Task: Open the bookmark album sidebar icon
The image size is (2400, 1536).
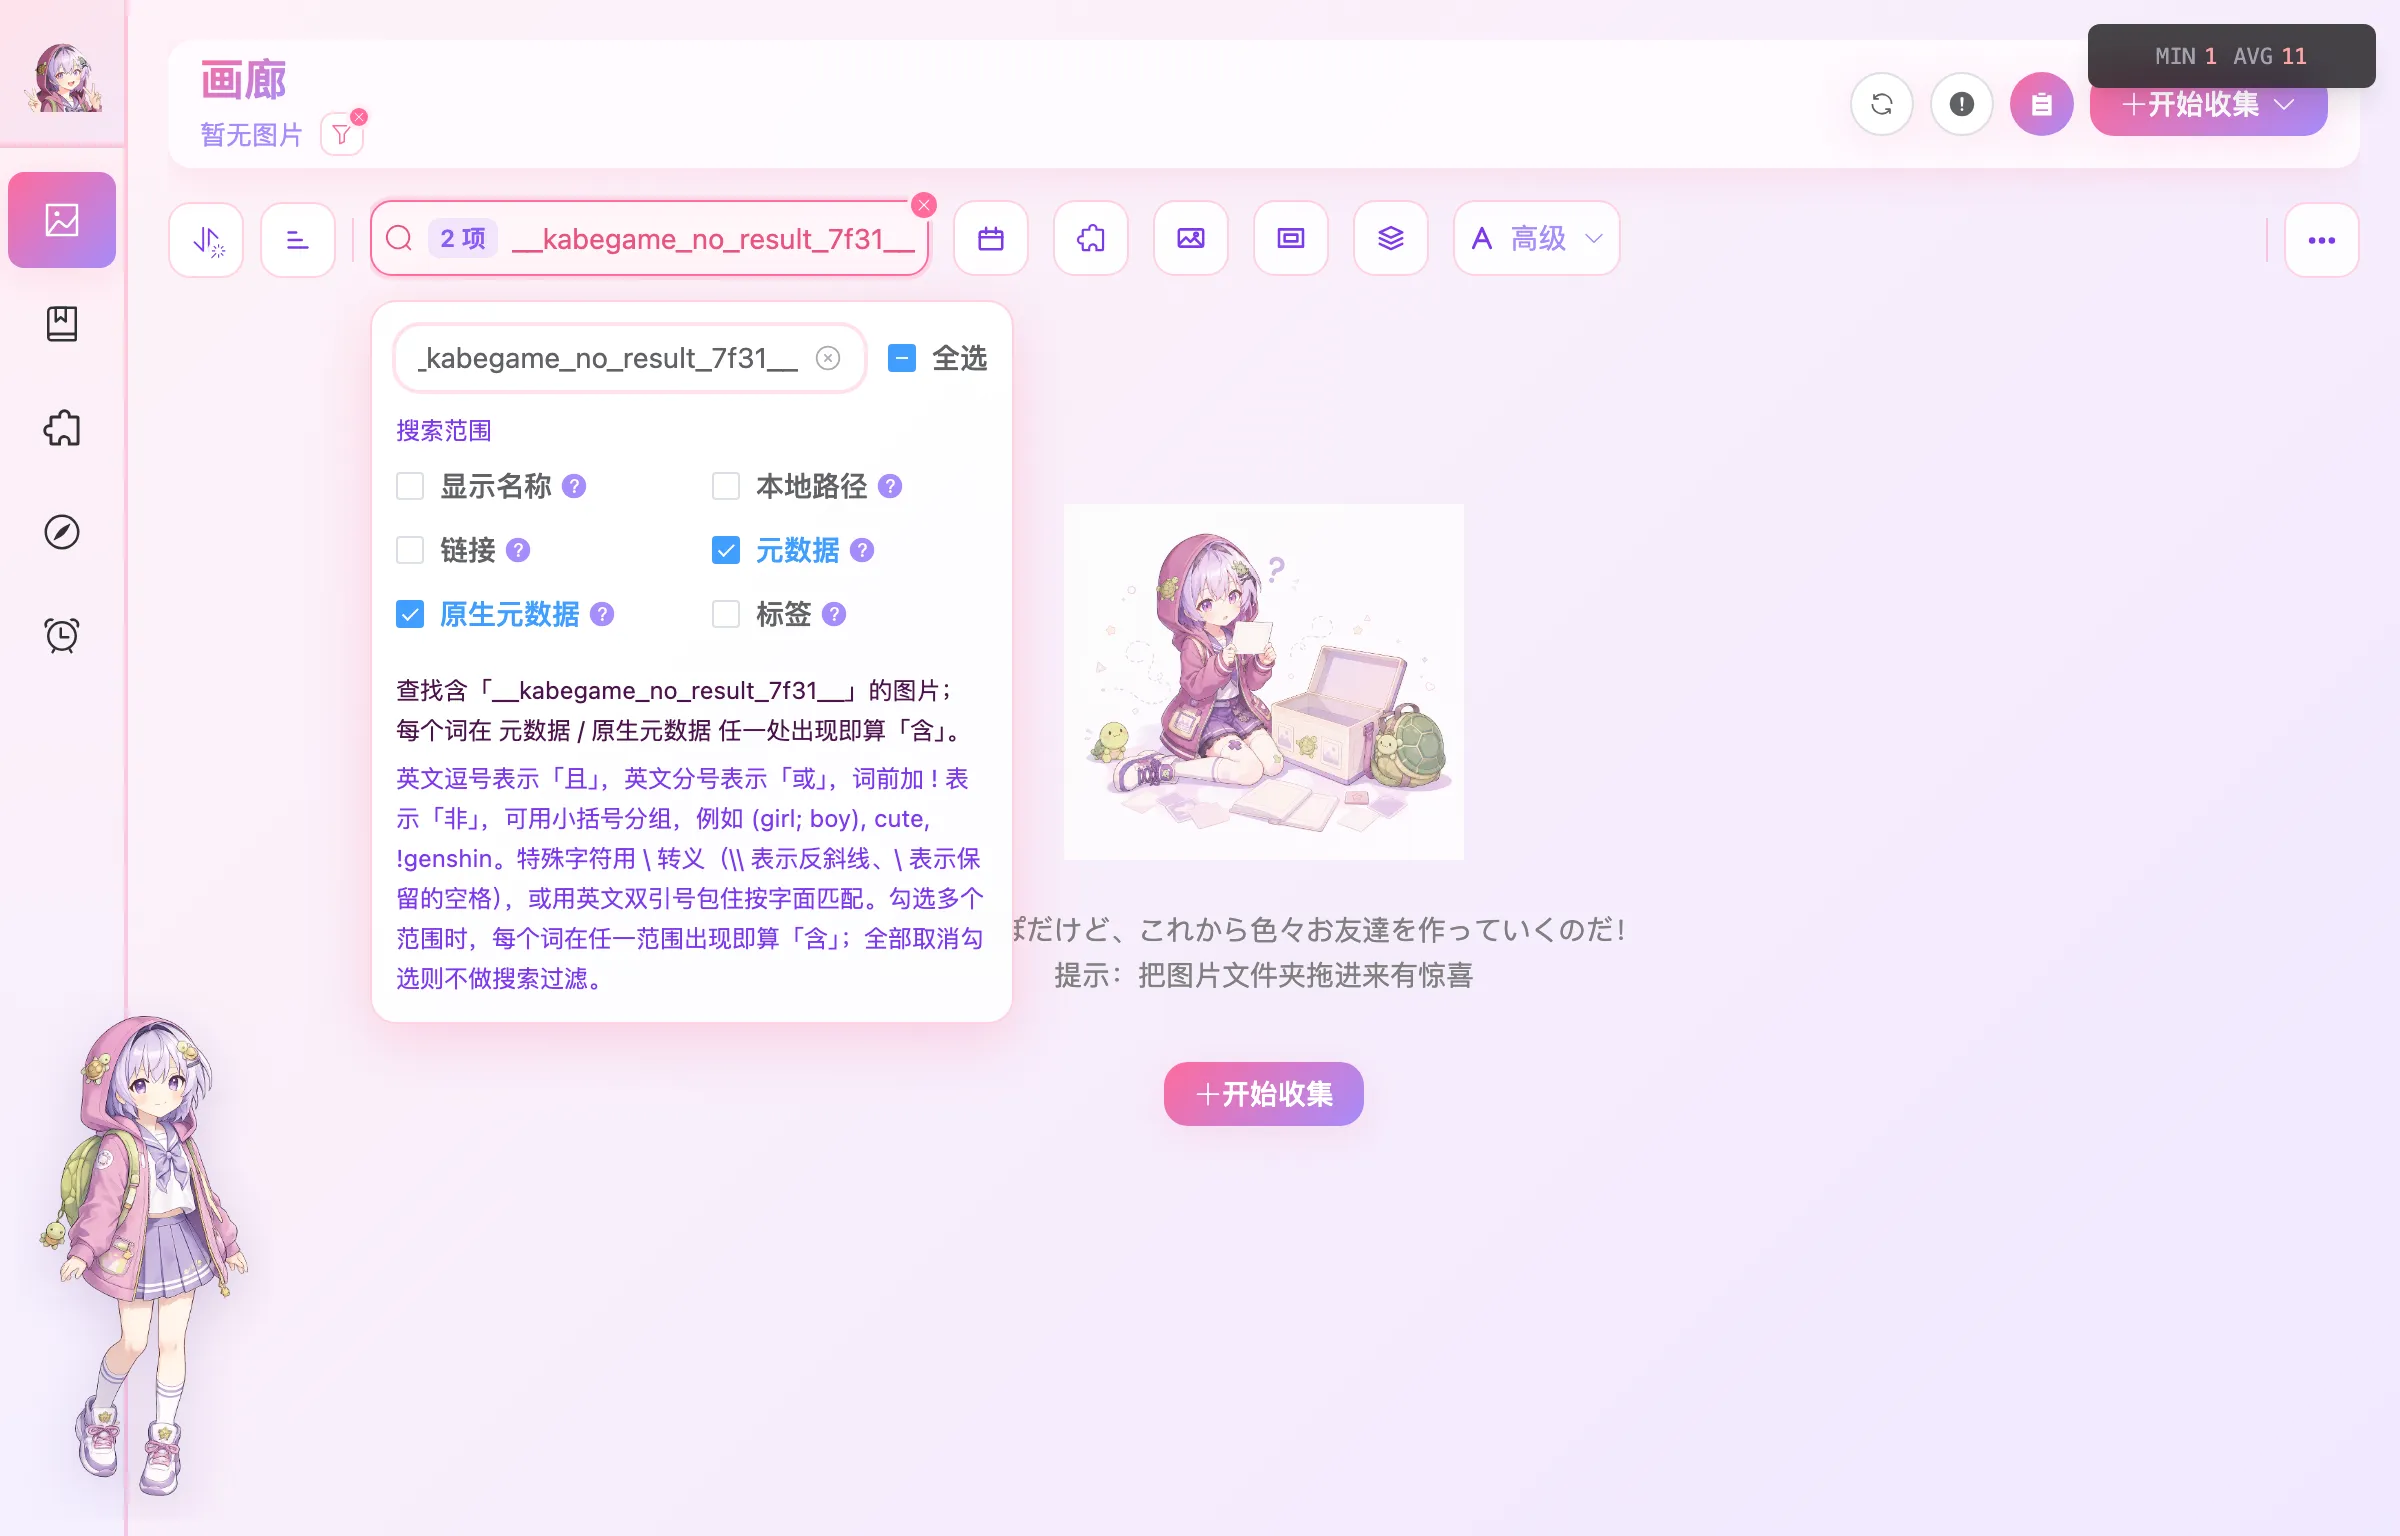Action: tap(62, 324)
